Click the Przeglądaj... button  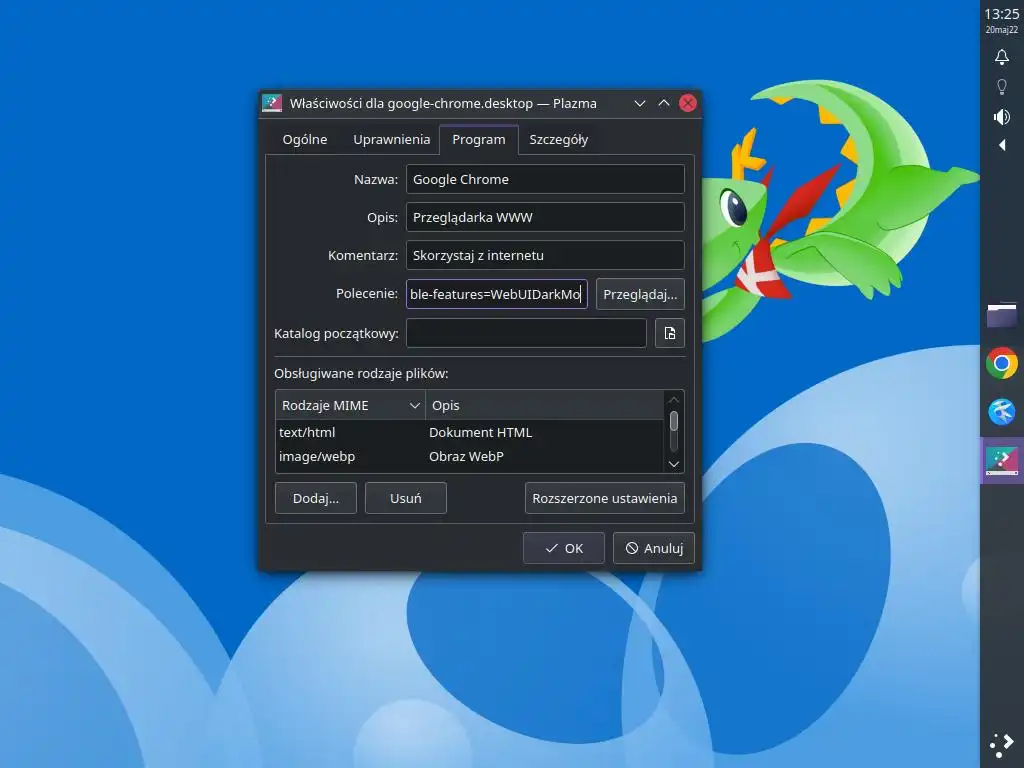pyautogui.click(x=640, y=294)
